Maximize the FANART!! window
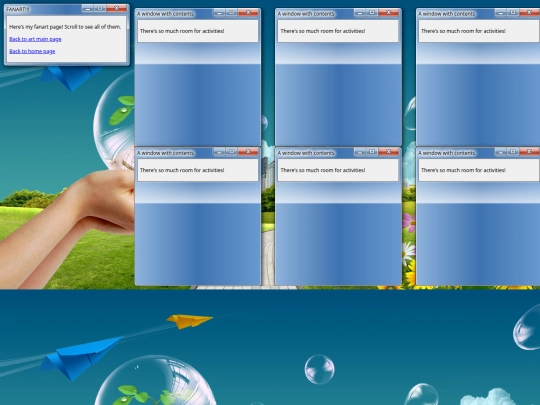 [100, 8]
